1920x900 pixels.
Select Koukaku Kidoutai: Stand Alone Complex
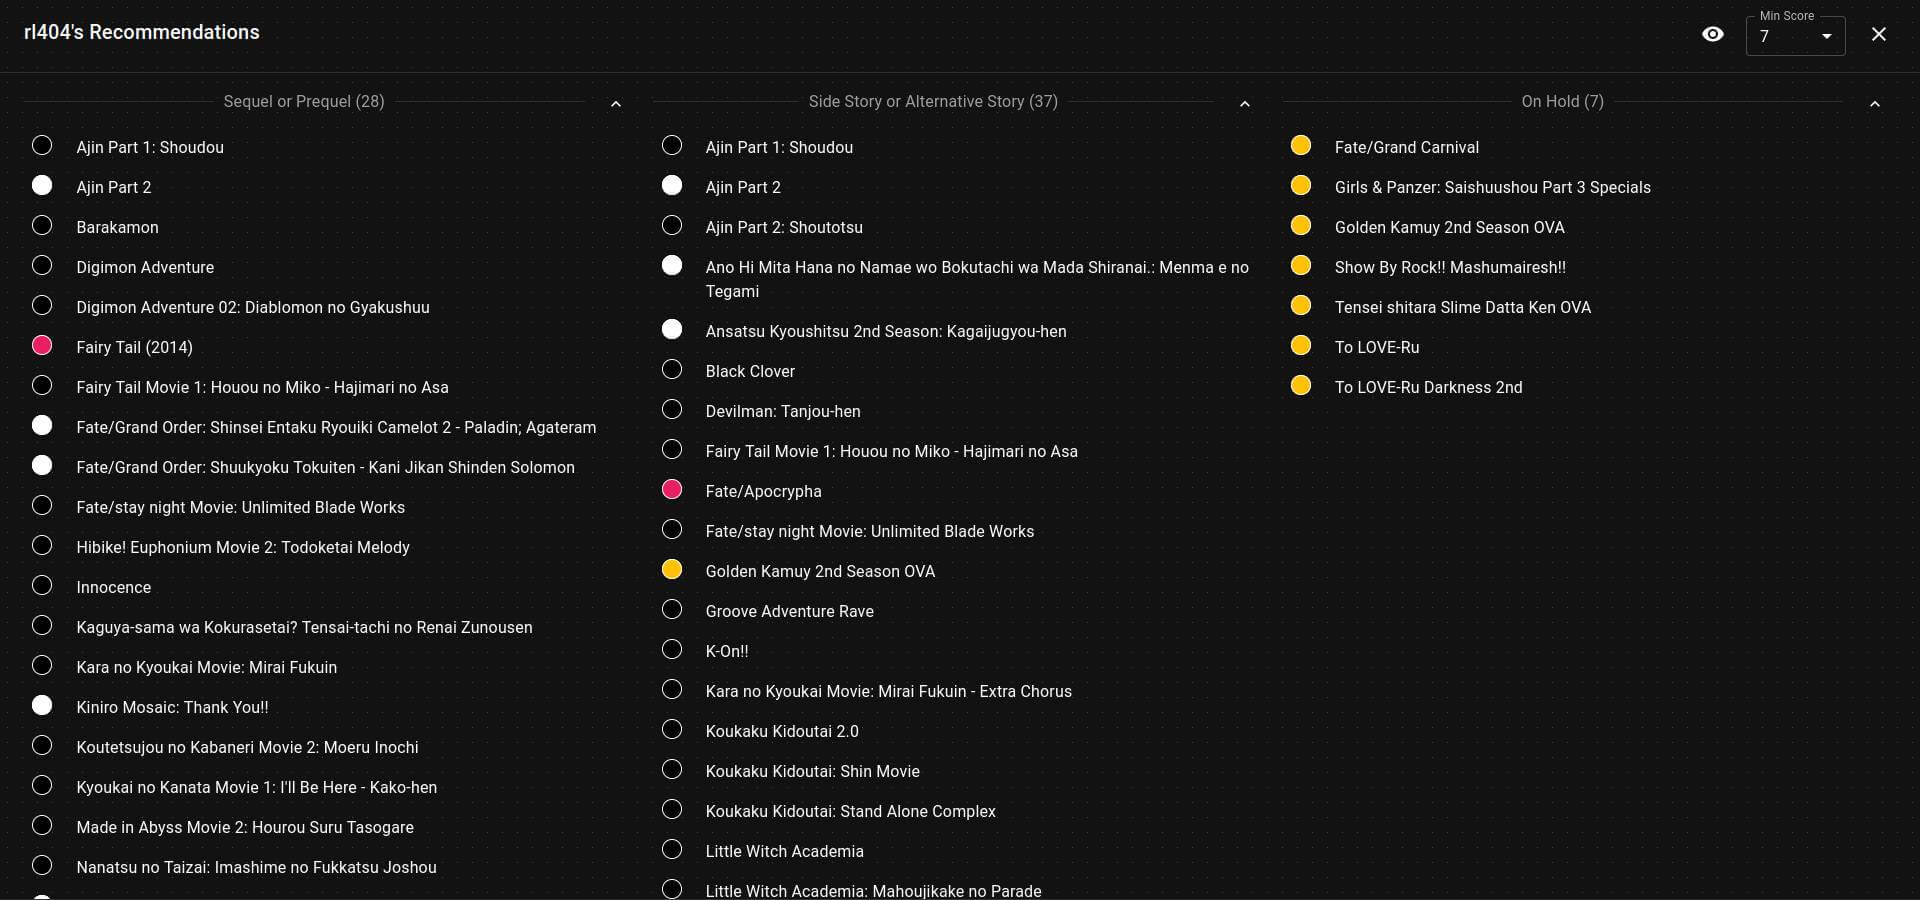pos(850,811)
